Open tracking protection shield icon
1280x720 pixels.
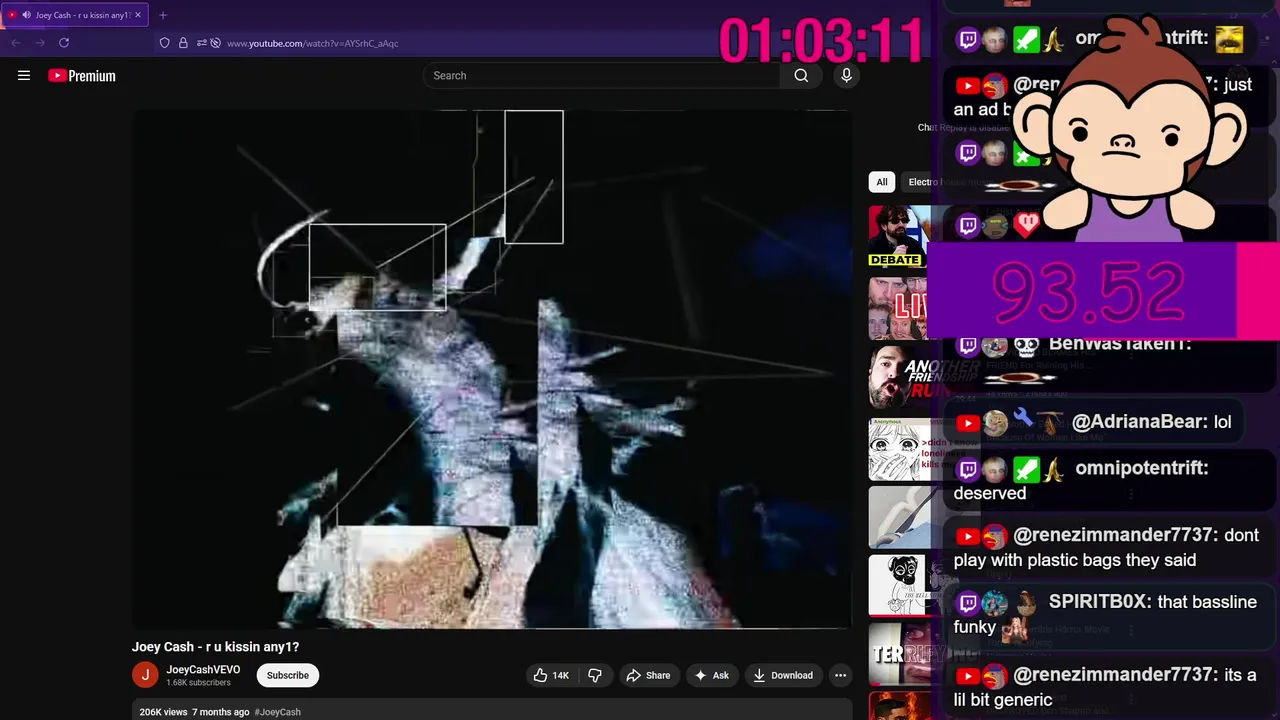[165, 43]
